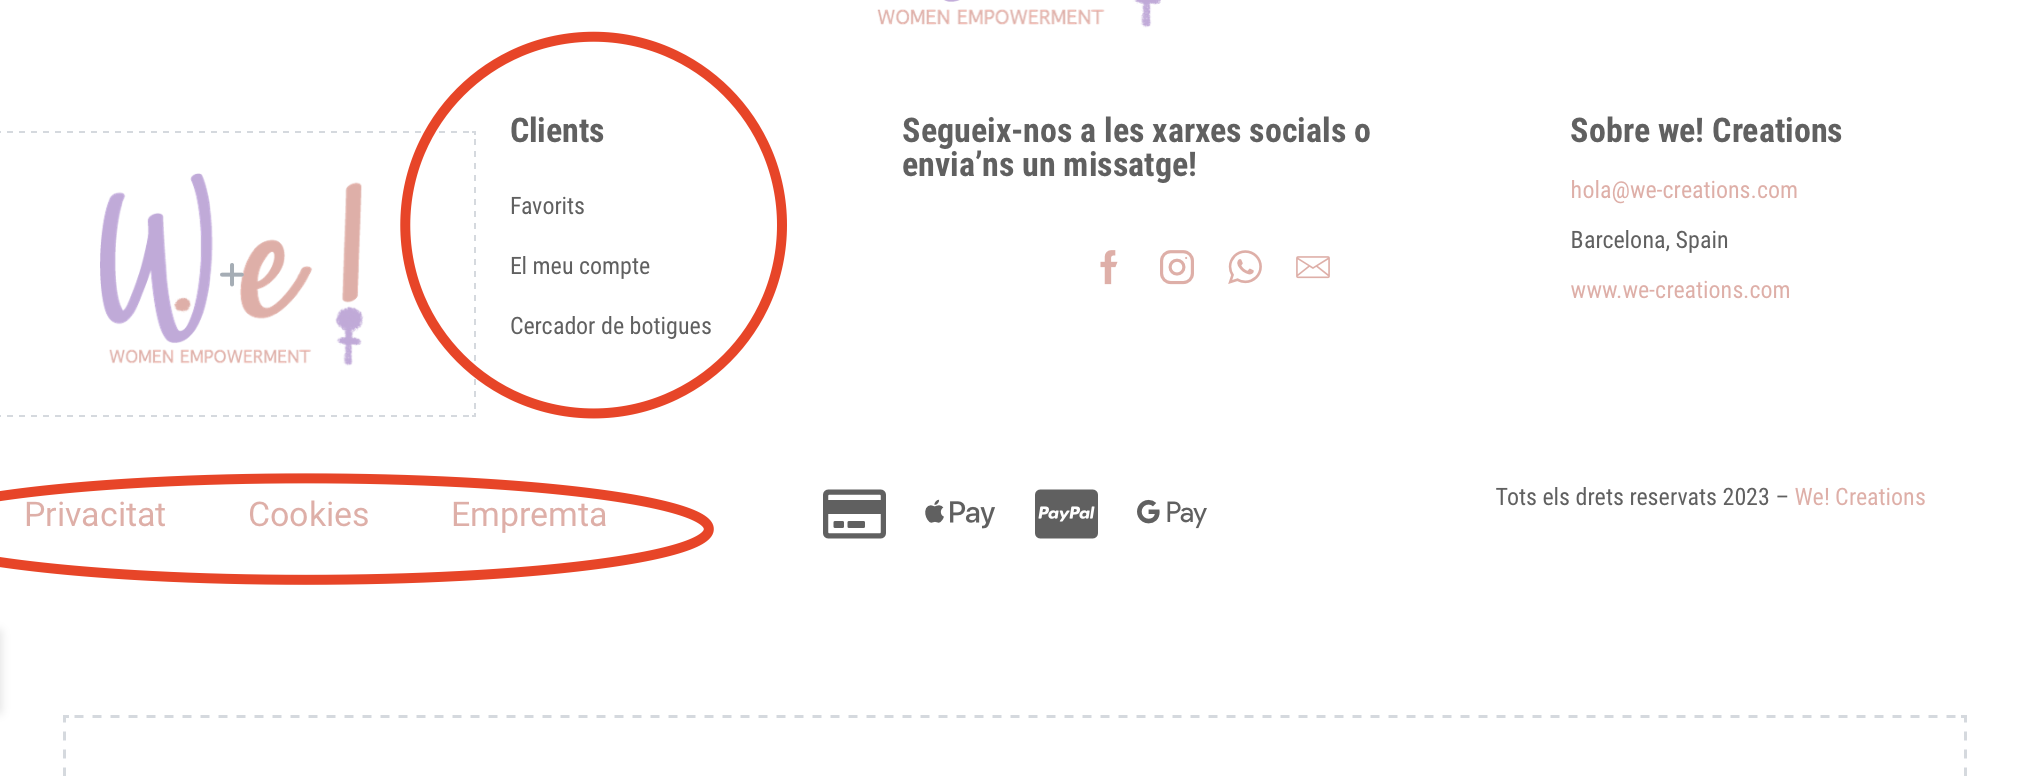Open the Cookies policy page
This screenshot has height=776, width=2024.
[x=308, y=514]
